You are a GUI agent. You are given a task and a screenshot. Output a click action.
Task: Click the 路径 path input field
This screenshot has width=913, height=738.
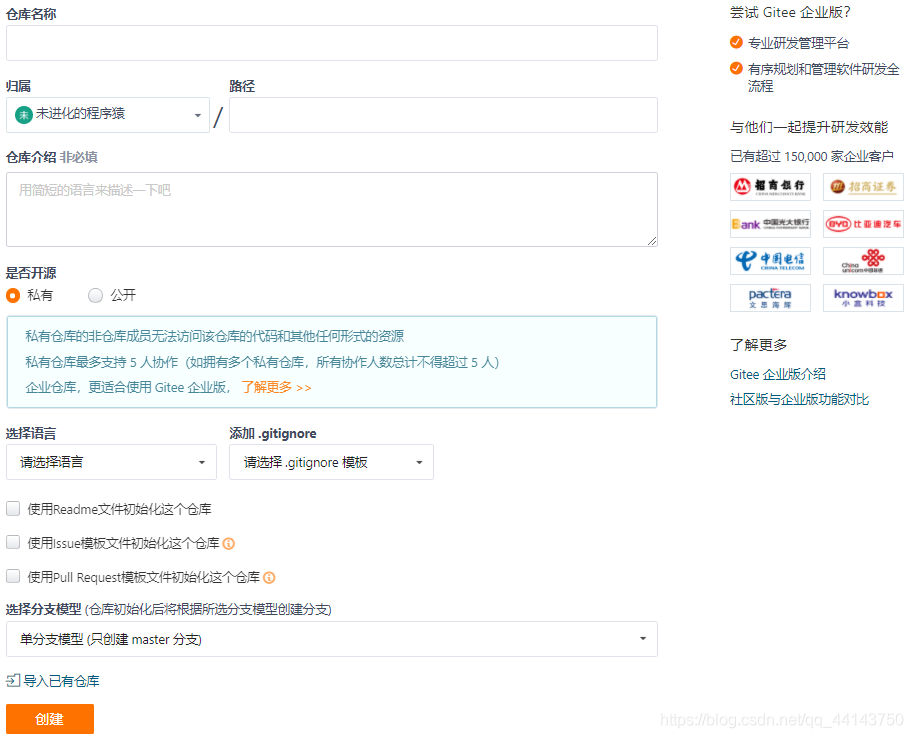click(443, 115)
